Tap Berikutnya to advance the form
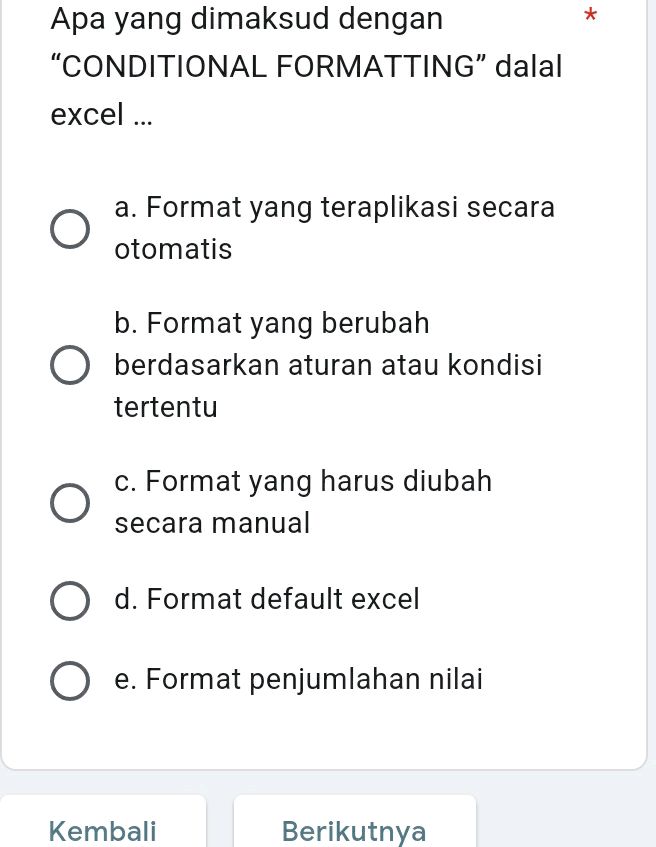This screenshot has width=656, height=847. pyautogui.click(x=354, y=831)
